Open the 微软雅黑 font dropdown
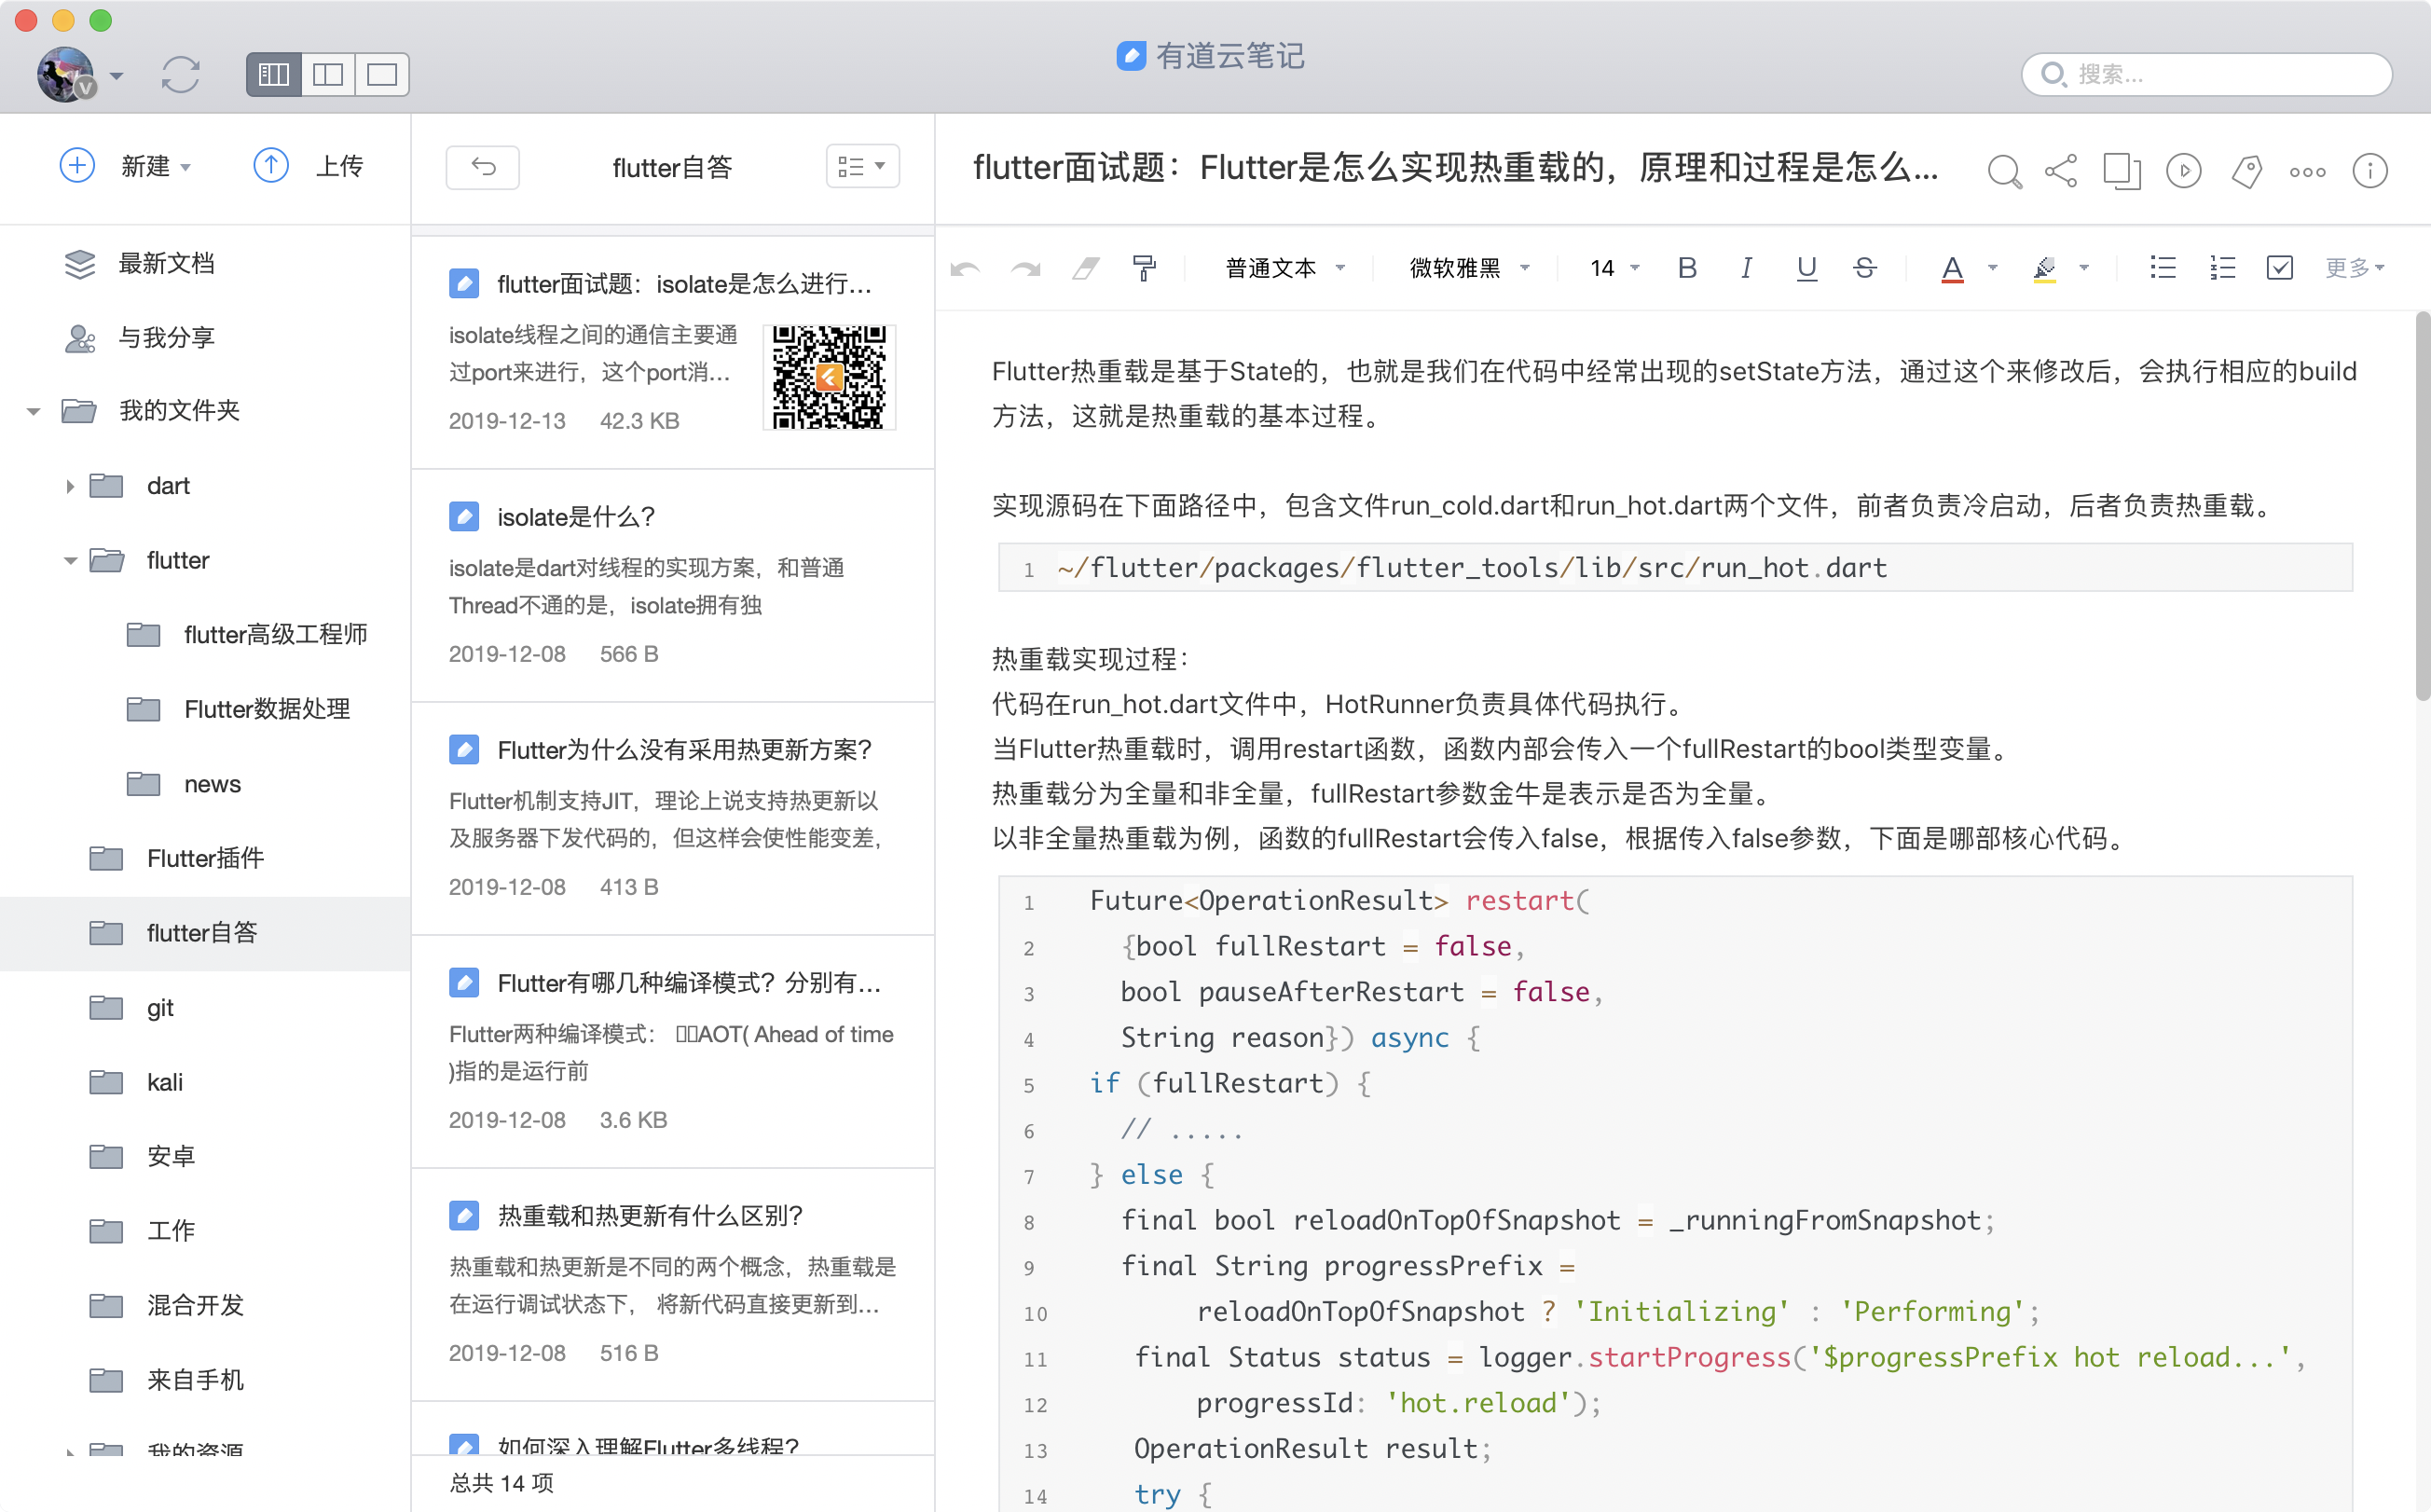 point(1469,268)
